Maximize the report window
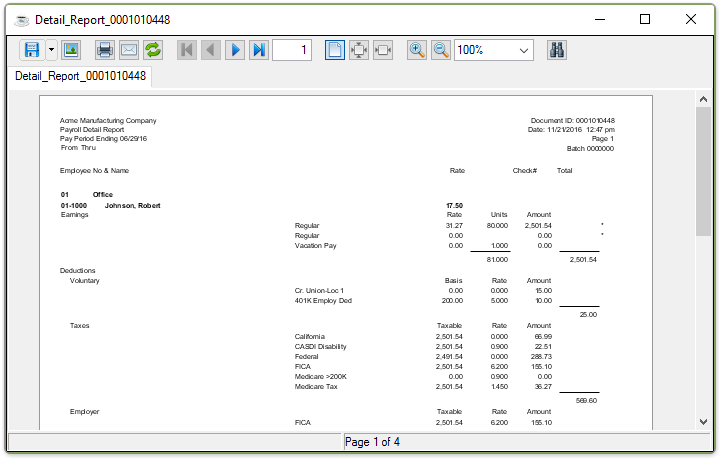The width and height of the screenshot is (724, 462). click(645, 19)
